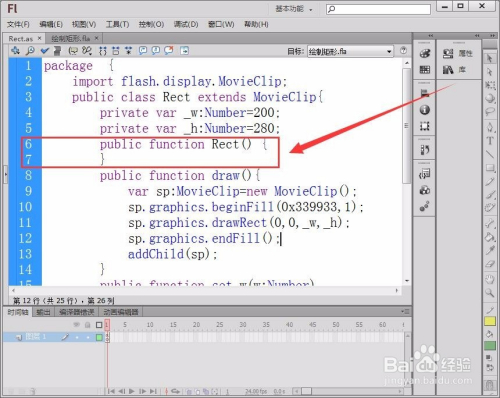Image resolution: width=500 pixels, height=398 pixels.
Task: Click the Check Syntax checkmark icon
Action: [x=44, y=51]
